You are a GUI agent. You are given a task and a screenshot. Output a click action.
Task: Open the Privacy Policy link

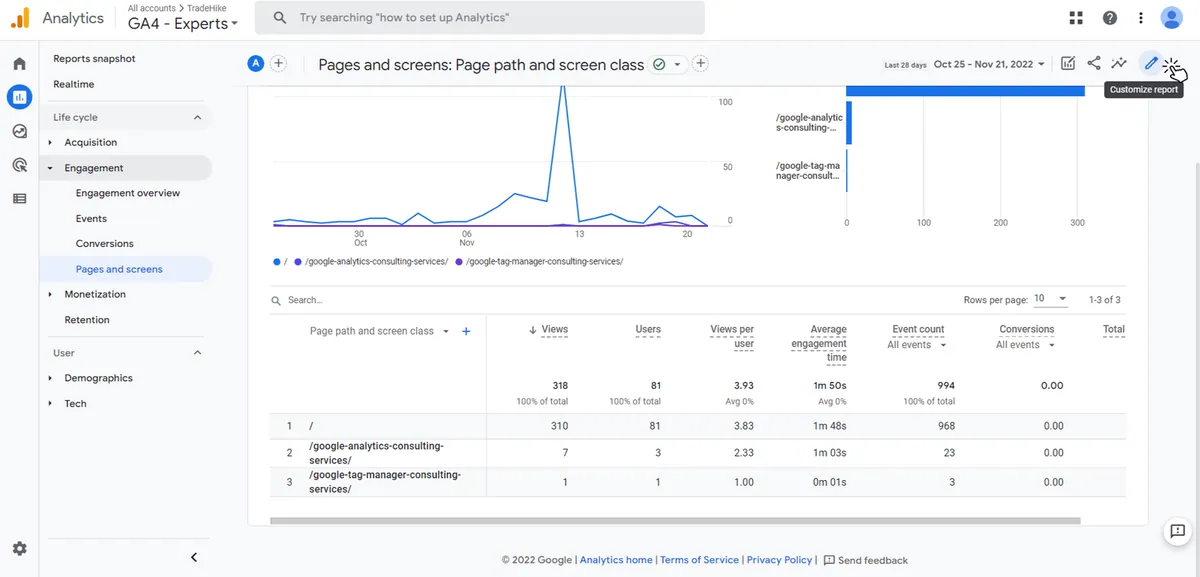[x=779, y=560]
